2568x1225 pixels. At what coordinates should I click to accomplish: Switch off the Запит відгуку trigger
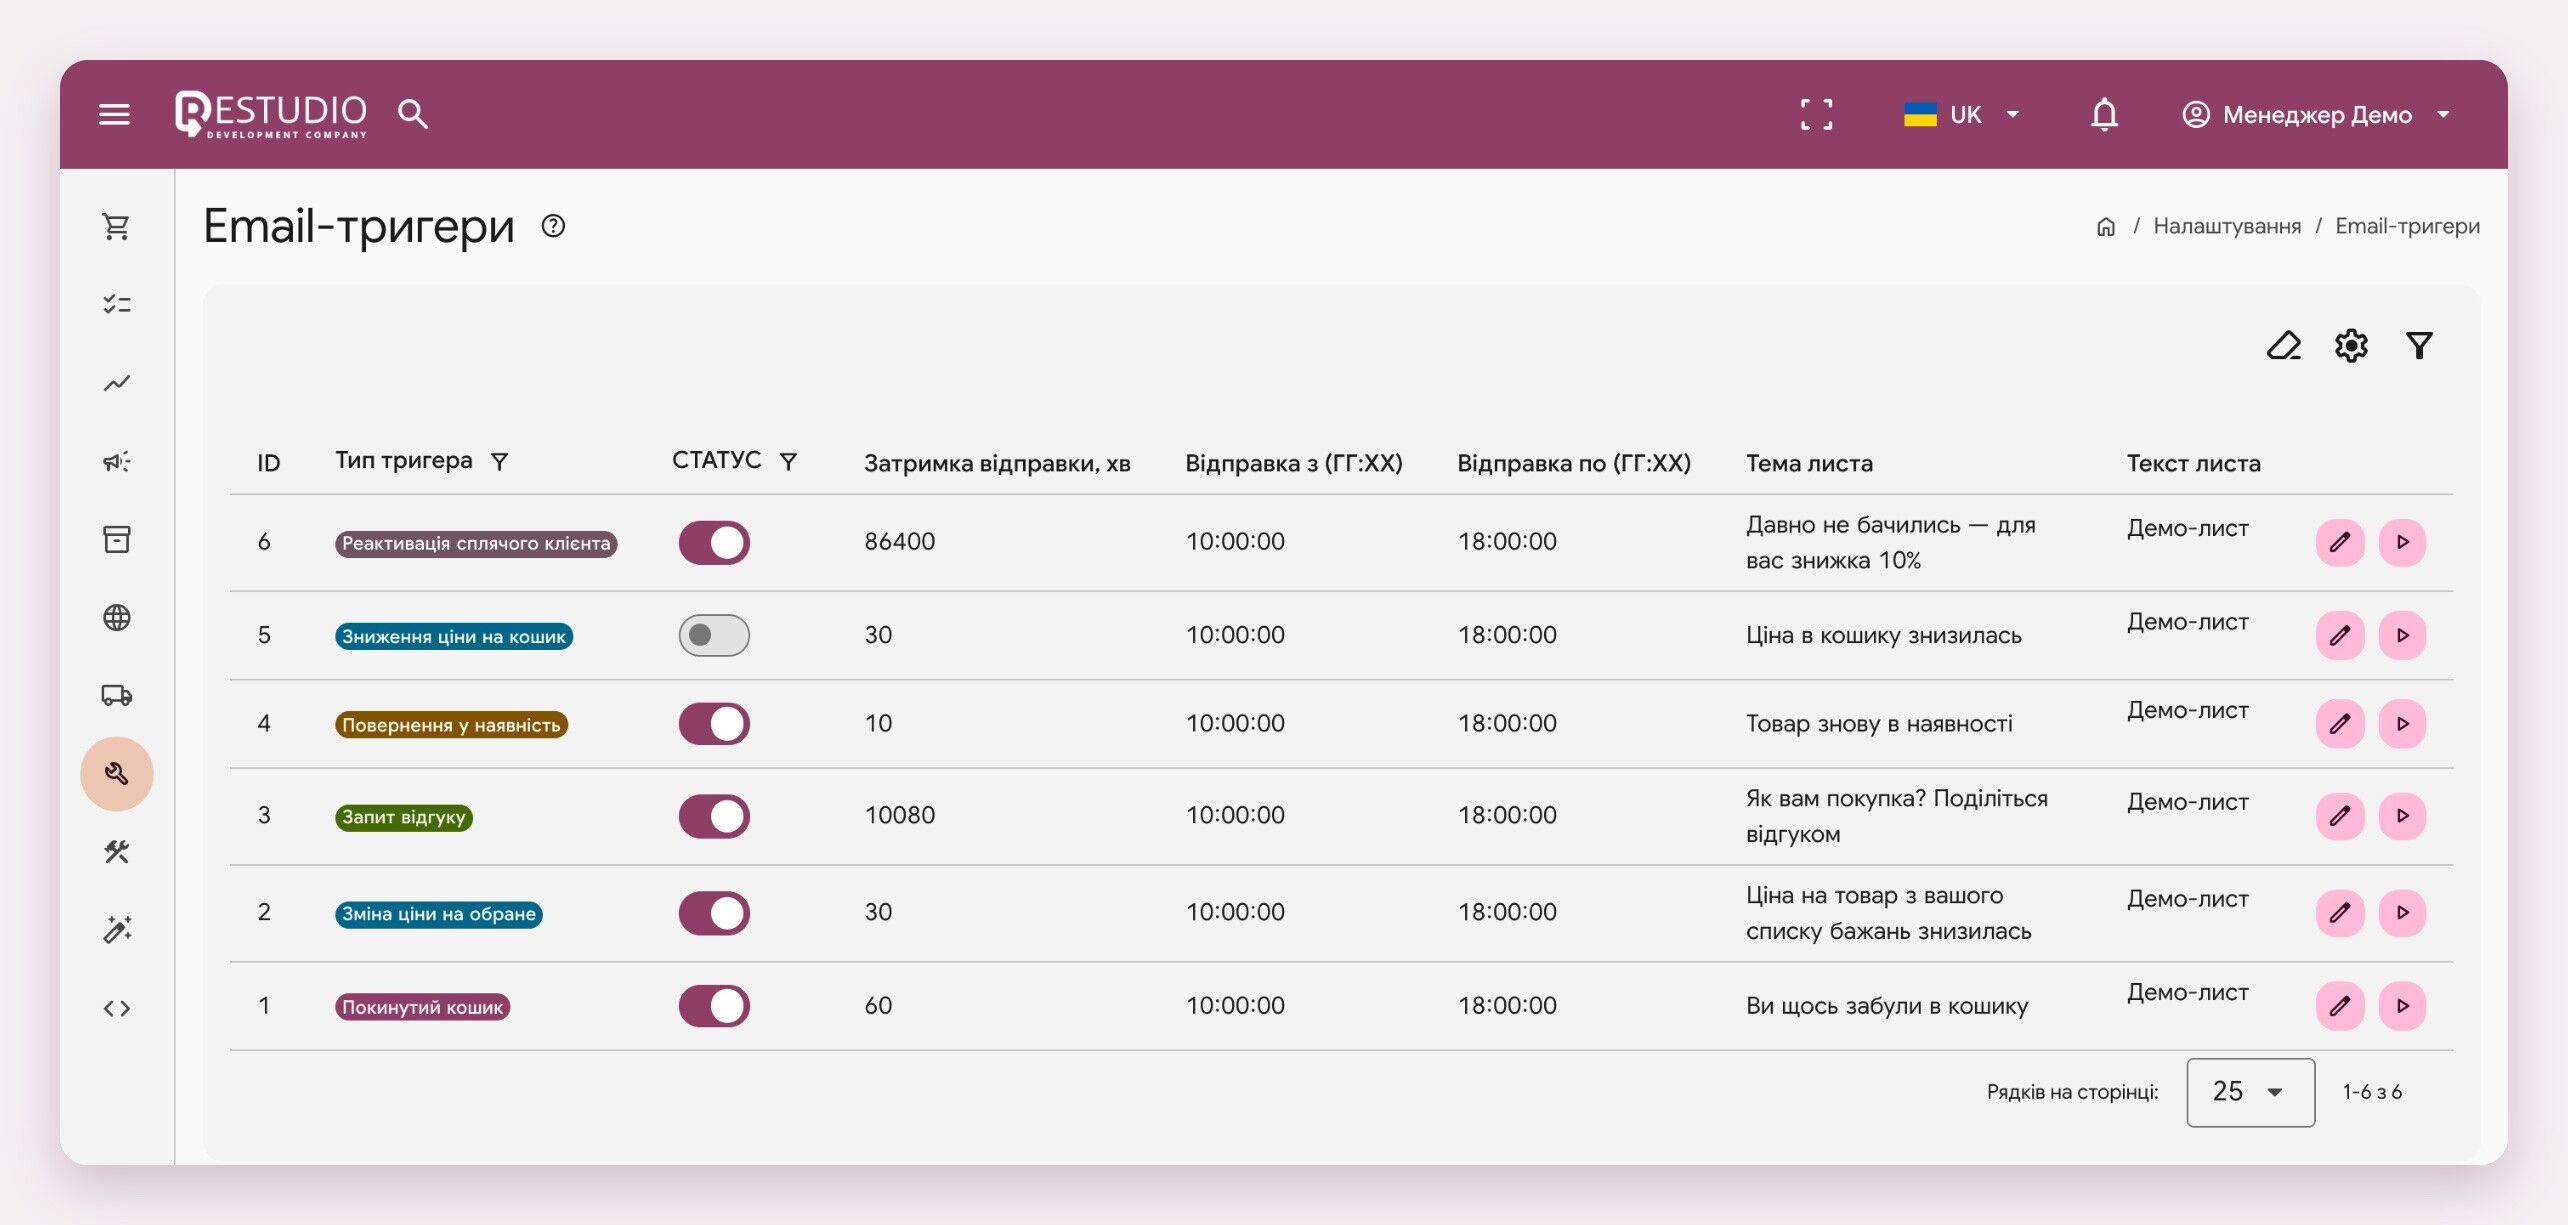pos(714,816)
